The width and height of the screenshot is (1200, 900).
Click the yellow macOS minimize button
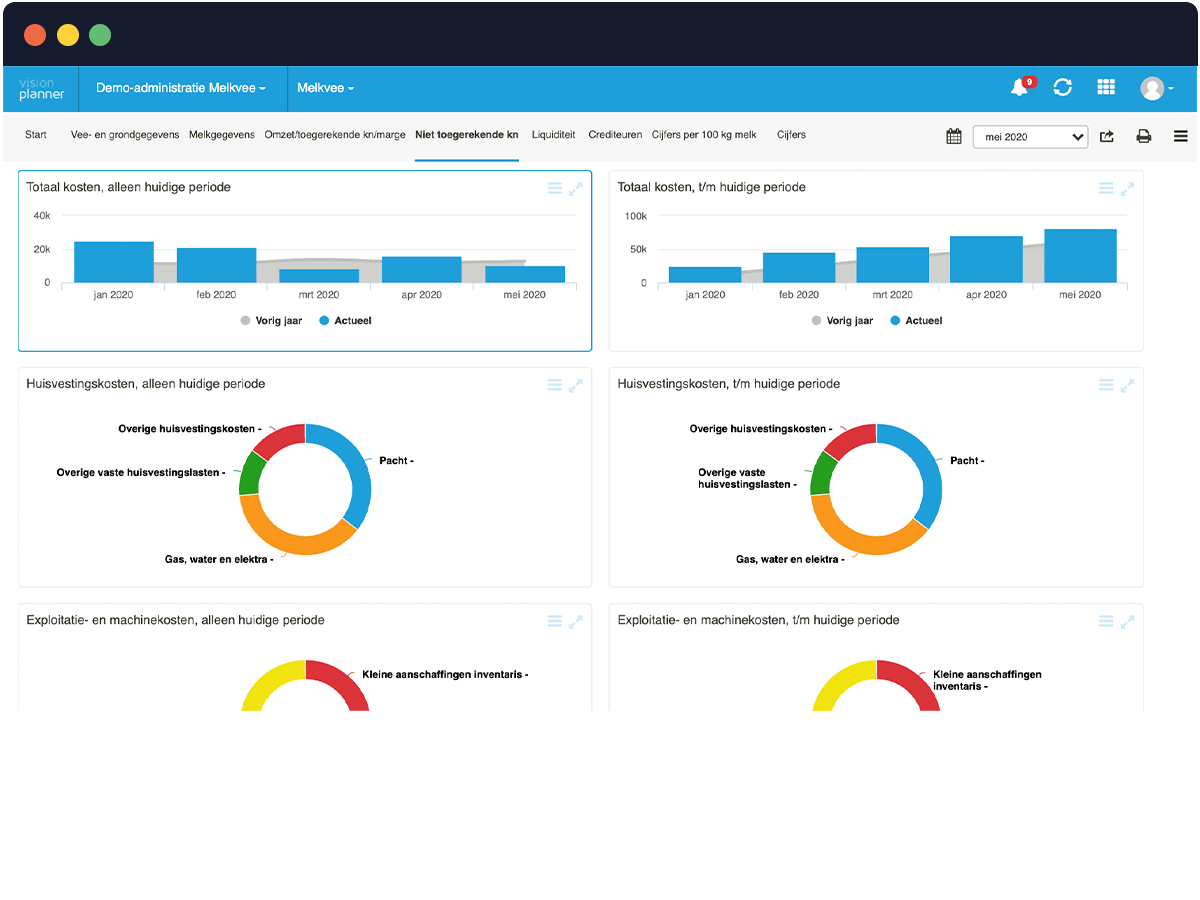[68, 36]
